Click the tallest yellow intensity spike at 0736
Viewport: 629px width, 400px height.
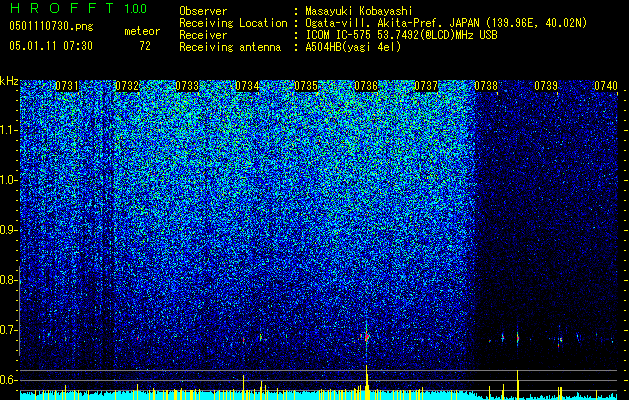[x=366, y=382]
